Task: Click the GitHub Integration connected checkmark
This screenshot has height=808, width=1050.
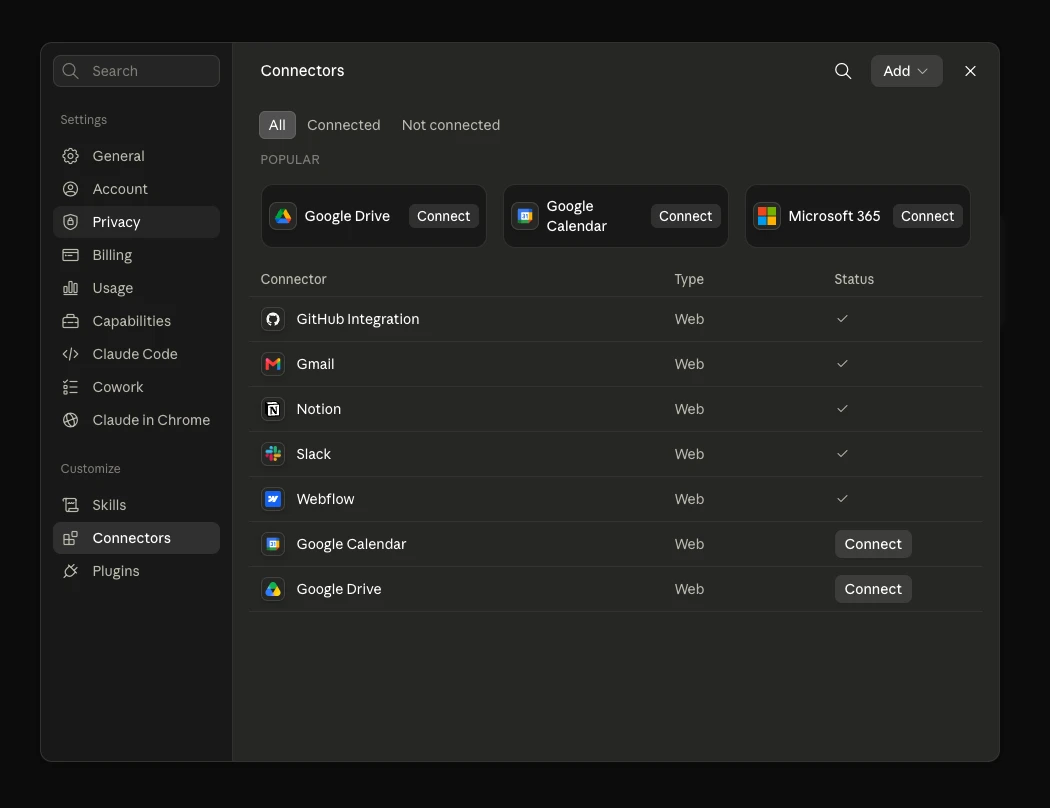Action: coord(842,319)
